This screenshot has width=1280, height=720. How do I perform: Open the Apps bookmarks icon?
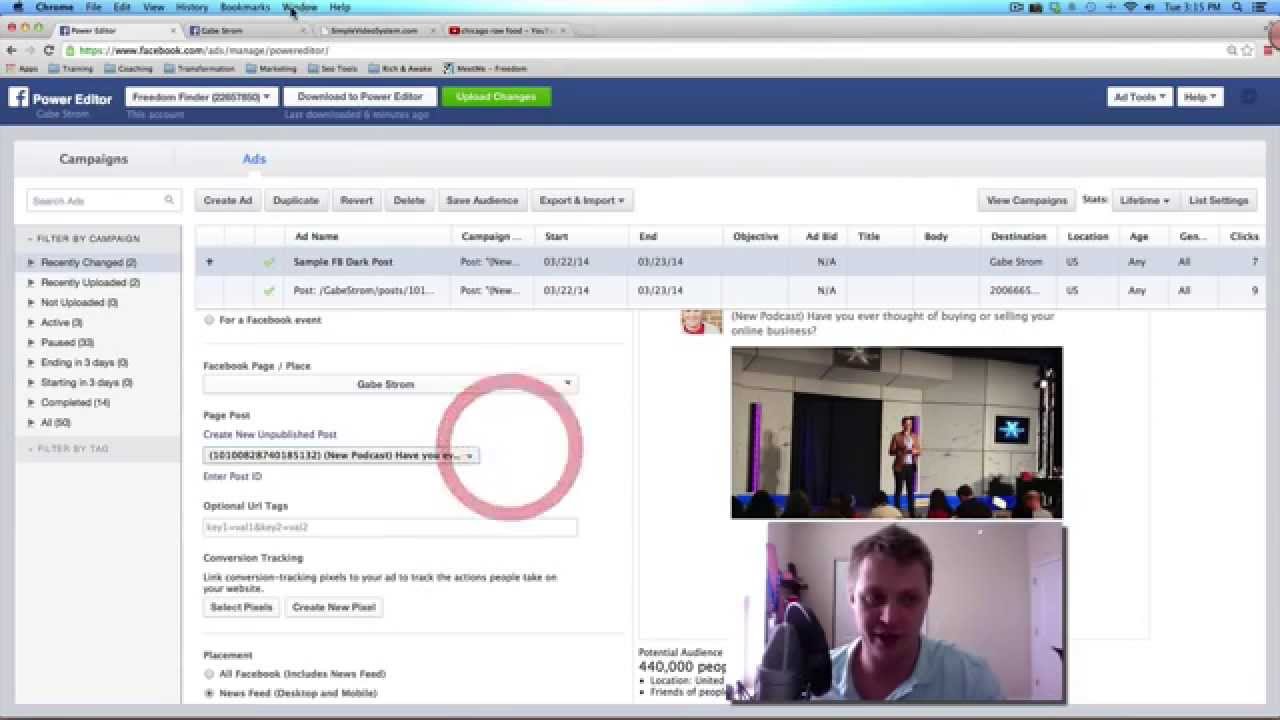click(x=22, y=69)
